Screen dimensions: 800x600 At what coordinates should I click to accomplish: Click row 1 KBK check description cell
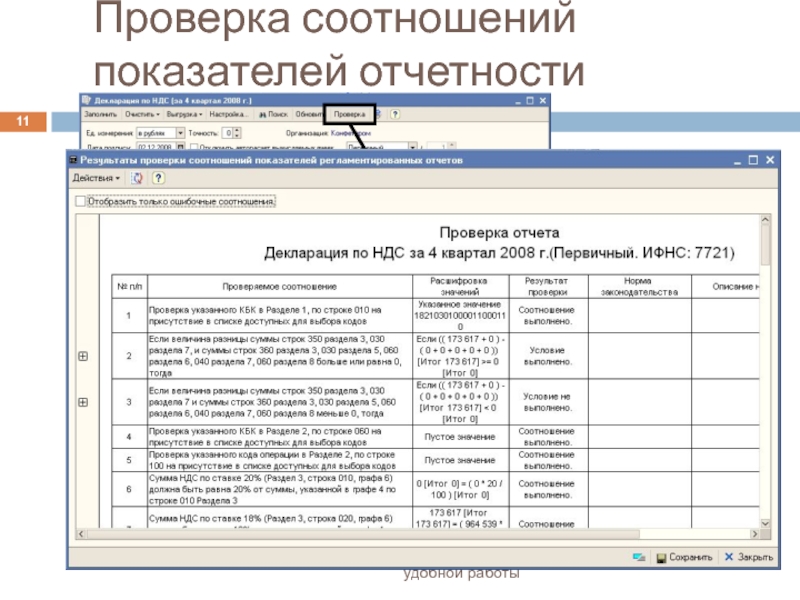[x=280, y=316]
